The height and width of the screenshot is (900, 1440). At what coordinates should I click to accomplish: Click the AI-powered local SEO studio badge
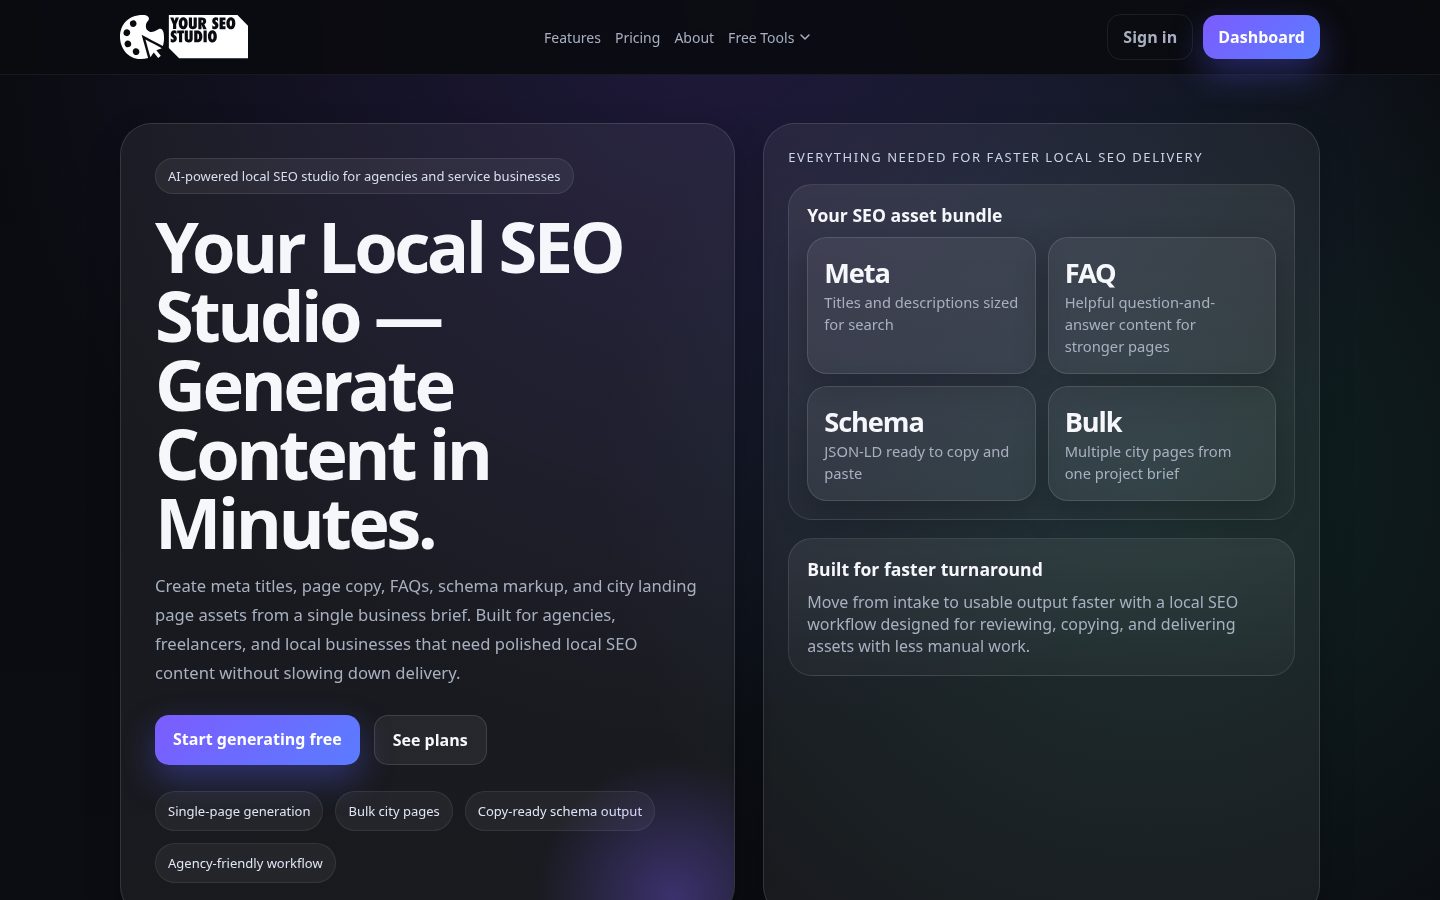pyautogui.click(x=364, y=176)
